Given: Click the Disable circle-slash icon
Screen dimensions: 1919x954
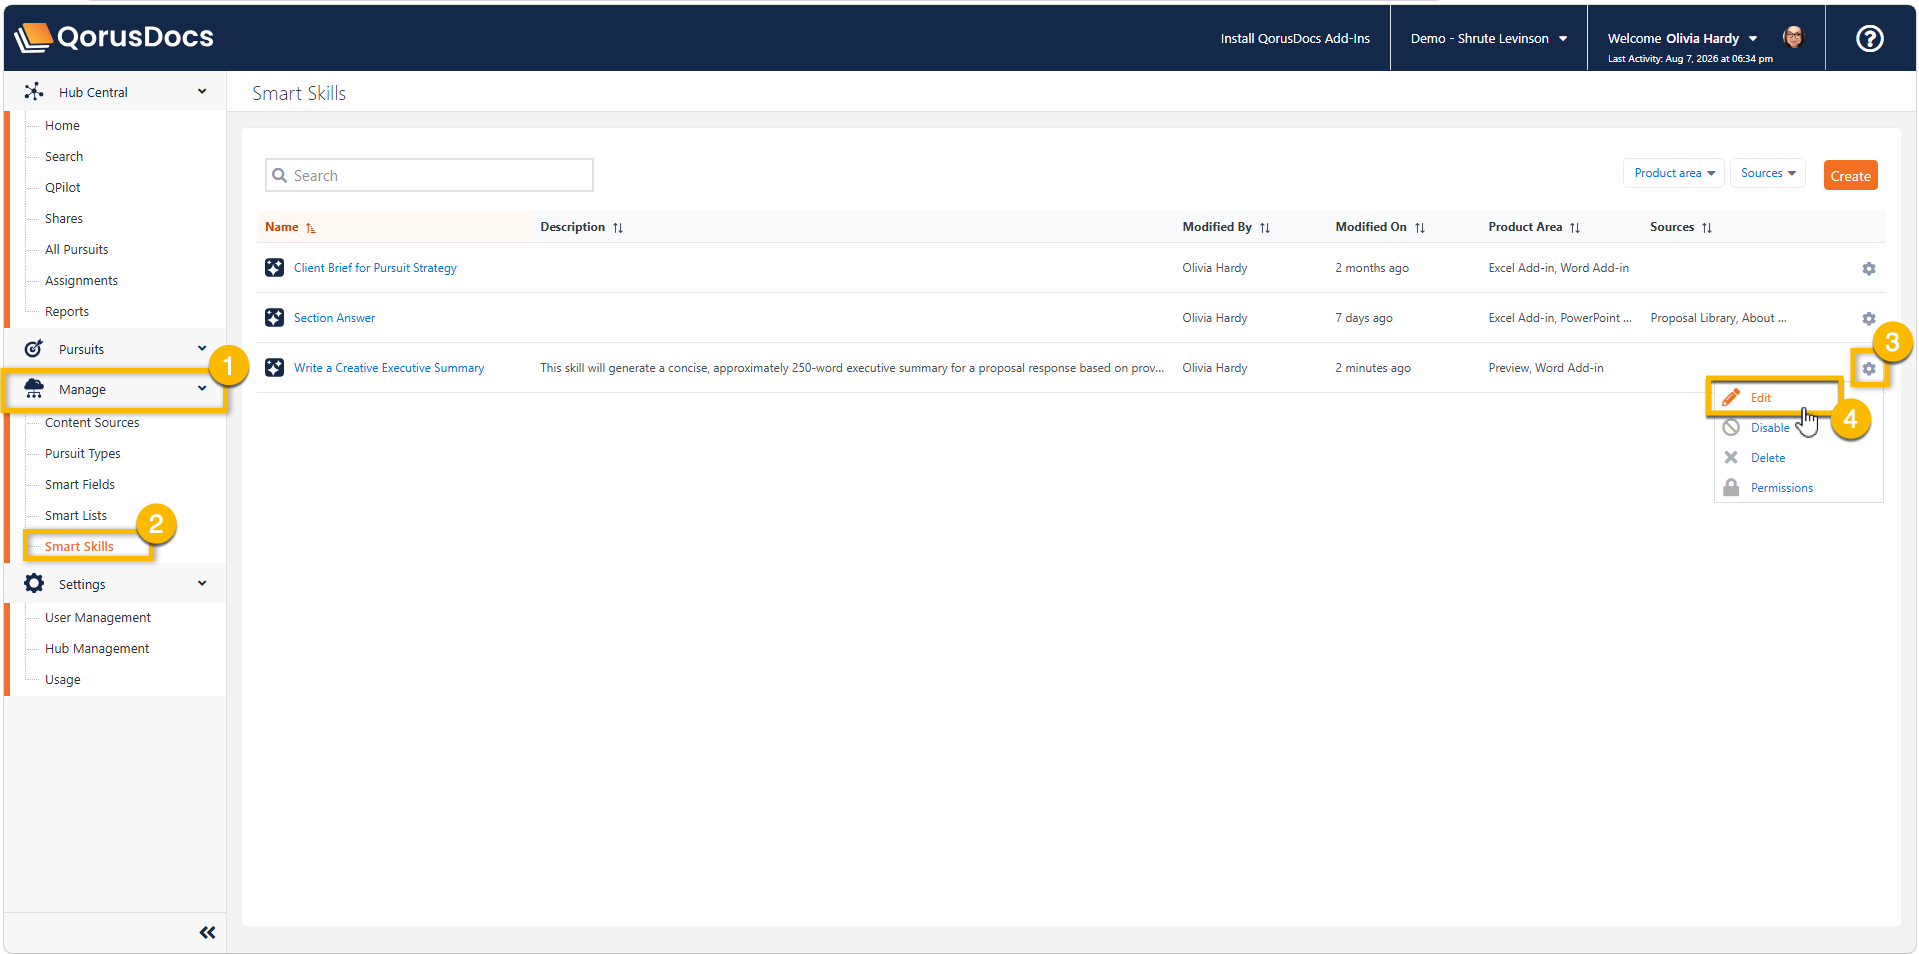Looking at the screenshot, I should pos(1731,427).
